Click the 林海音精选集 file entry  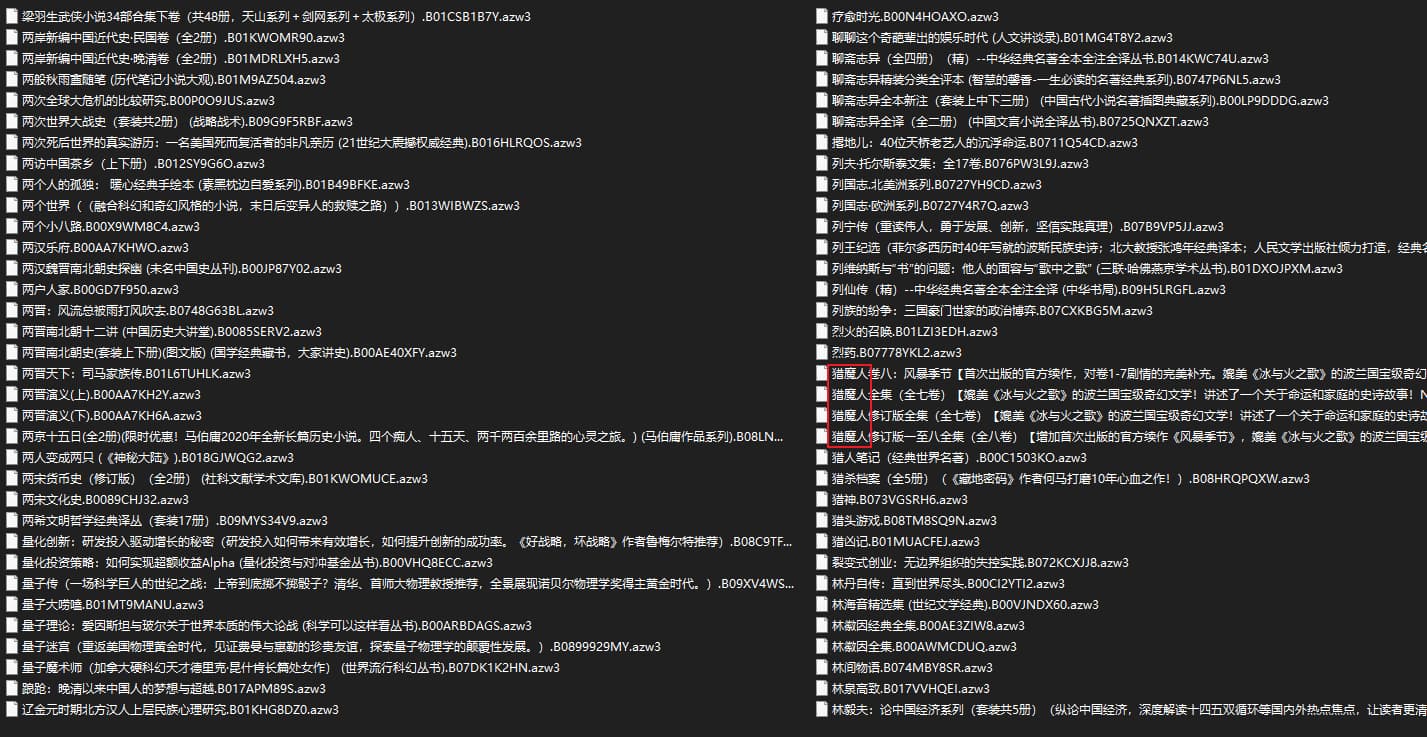[x=965, y=605]
